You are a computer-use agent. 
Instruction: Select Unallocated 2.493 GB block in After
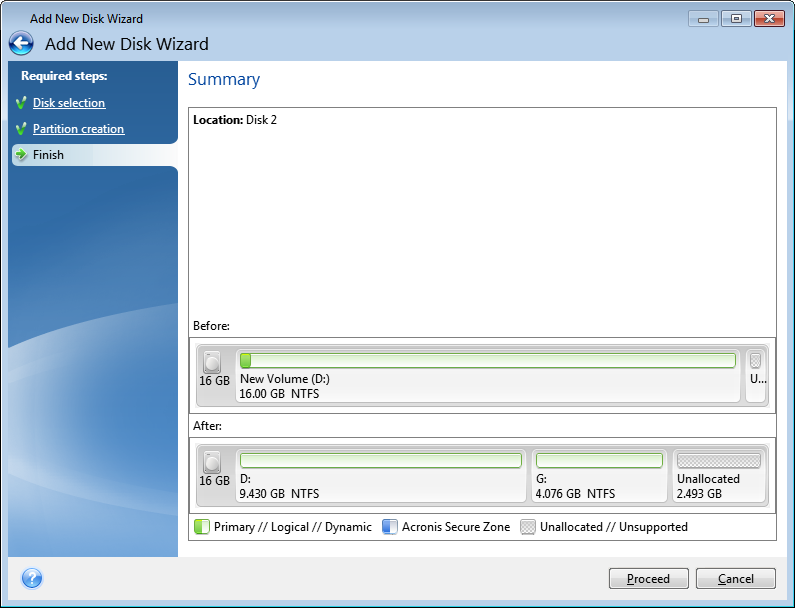click(x=719, y=475)
